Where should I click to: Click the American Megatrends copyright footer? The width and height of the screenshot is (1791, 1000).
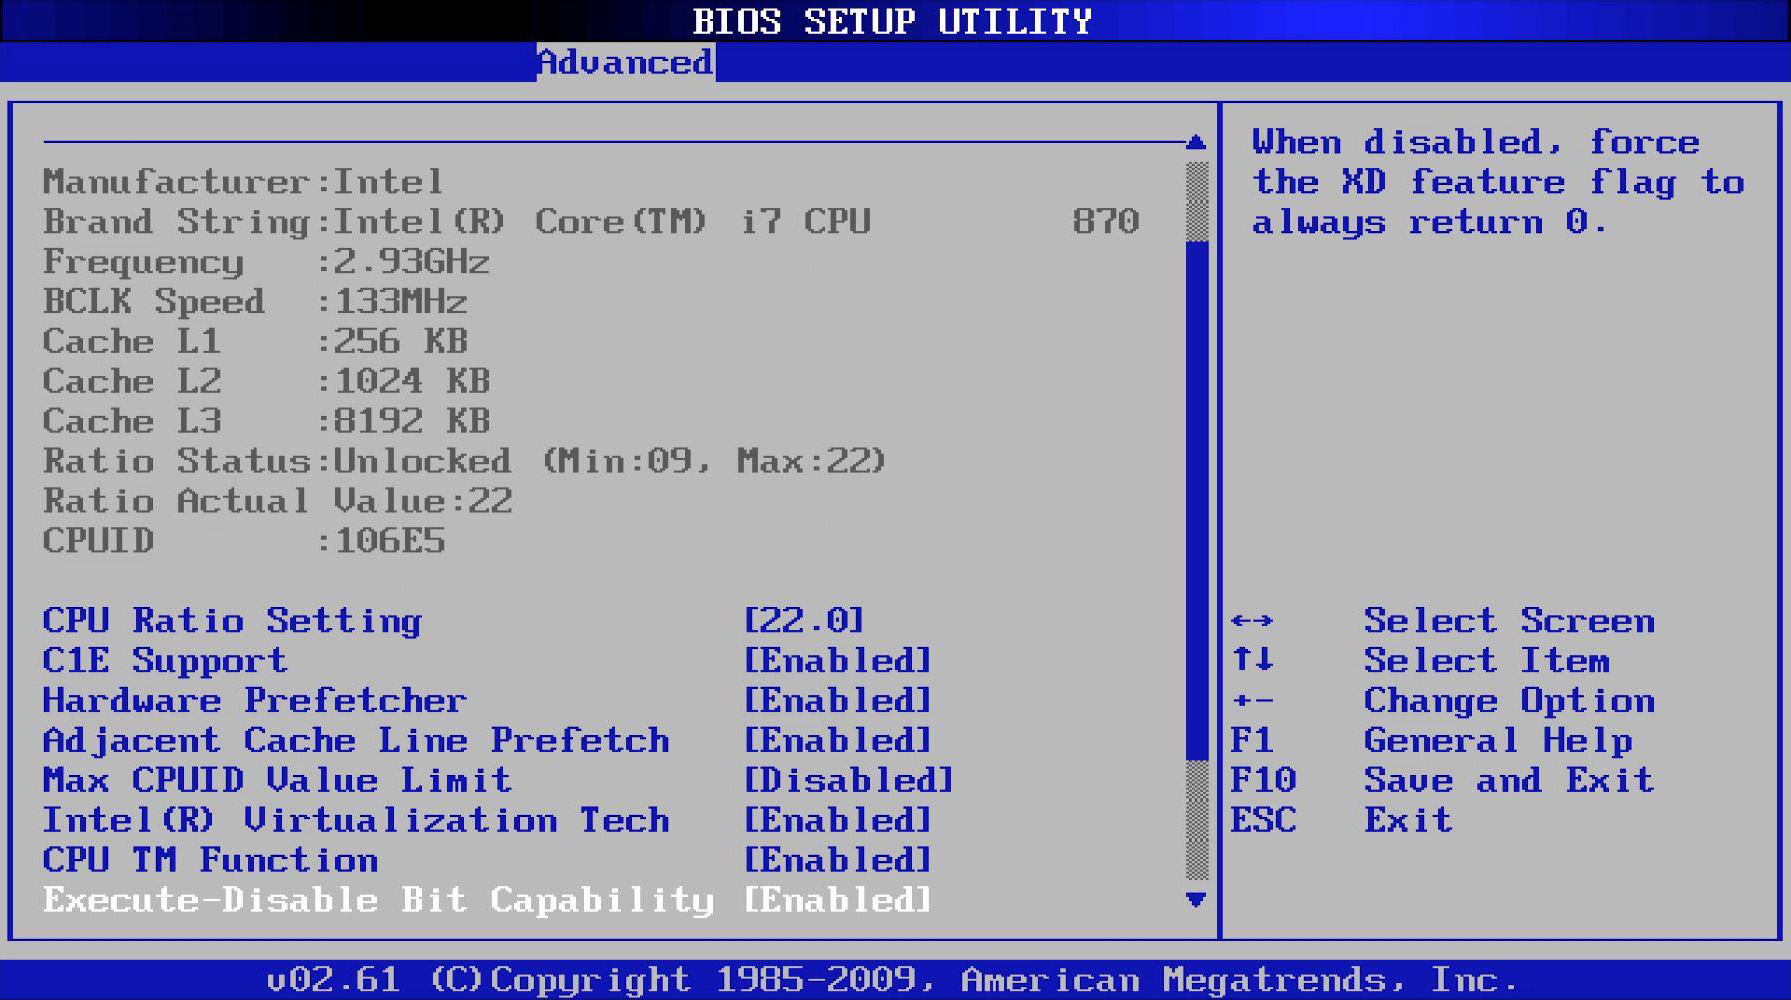[x=892, y=979]
